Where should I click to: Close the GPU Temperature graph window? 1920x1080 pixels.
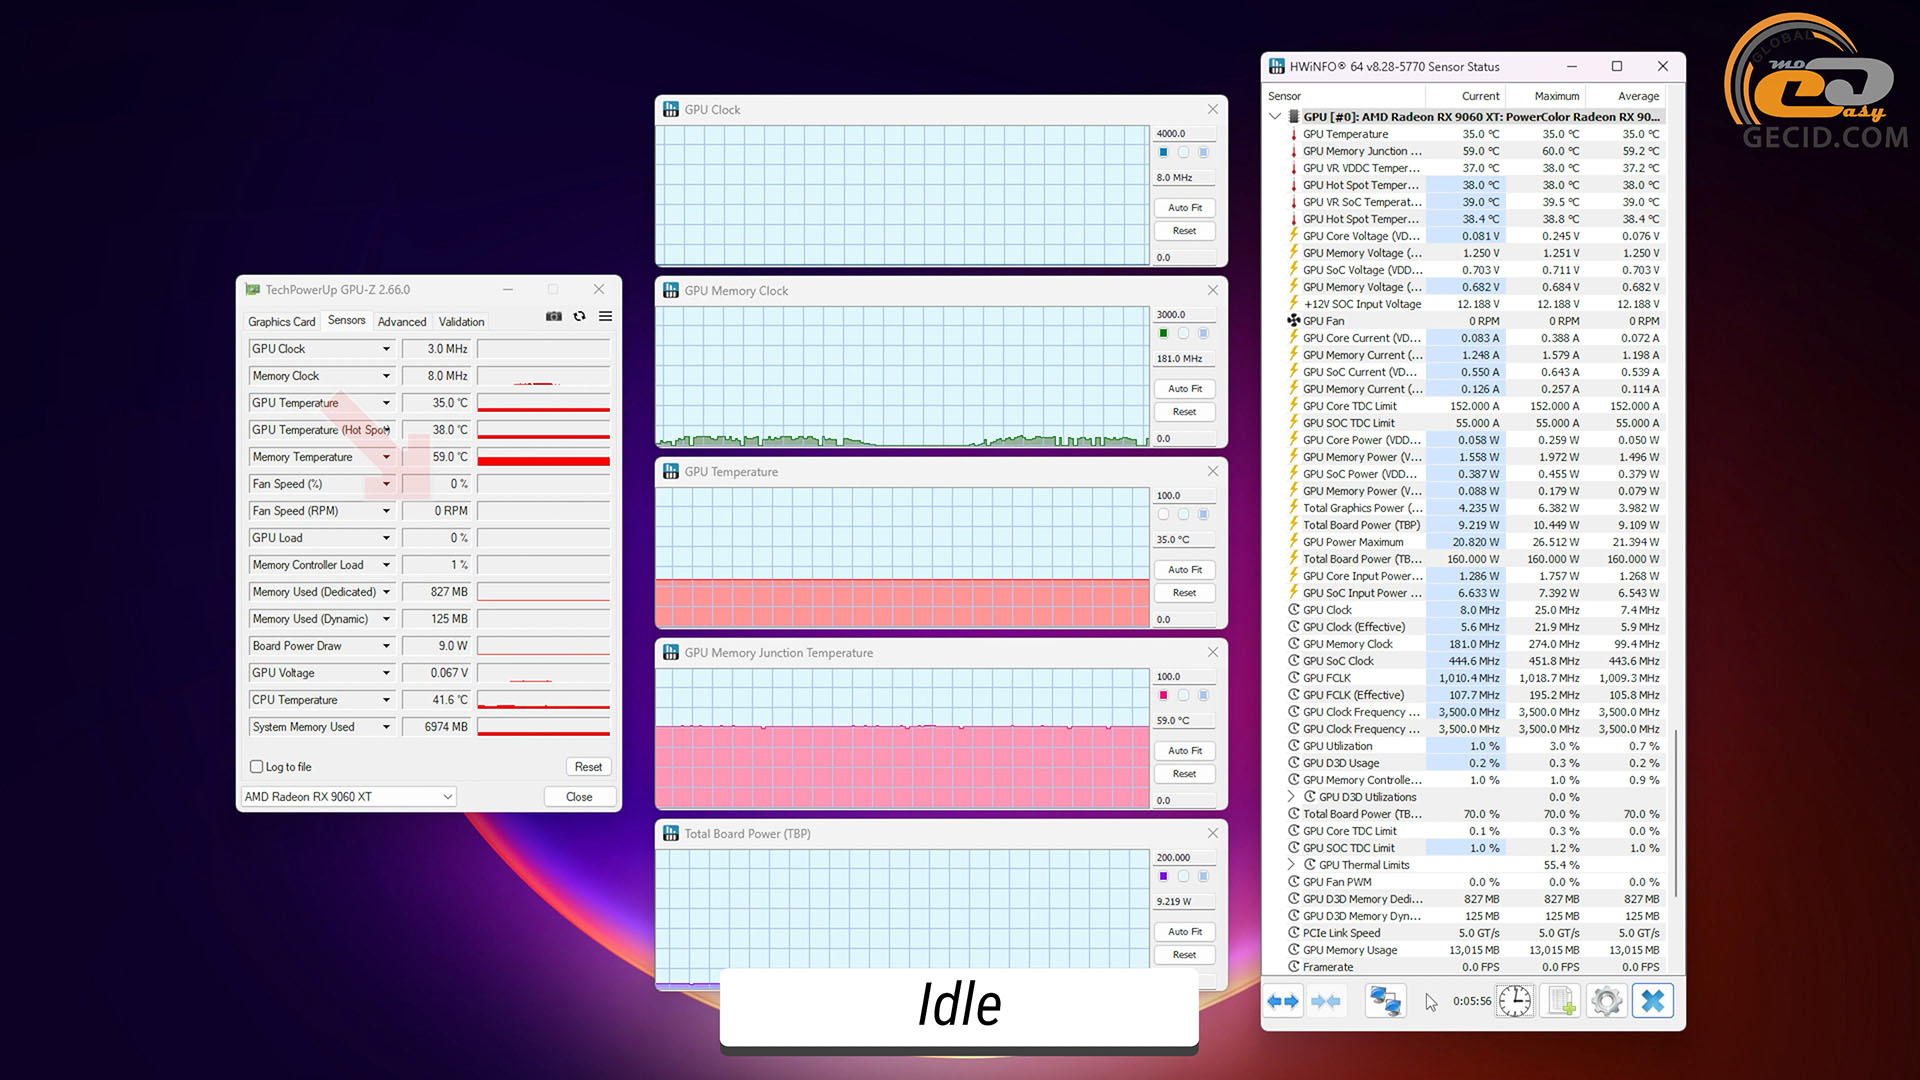tap(1212, 472)
